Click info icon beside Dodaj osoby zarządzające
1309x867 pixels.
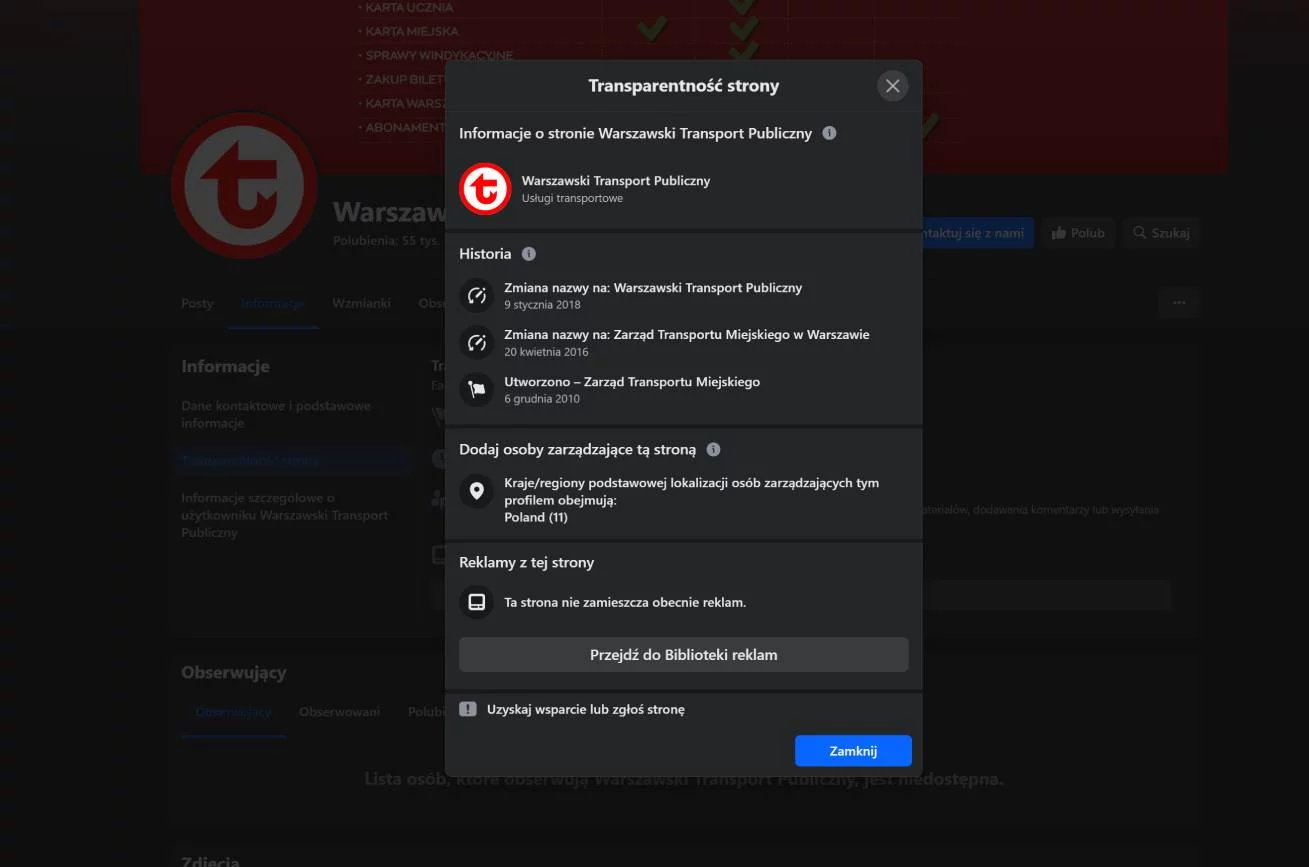713,450
